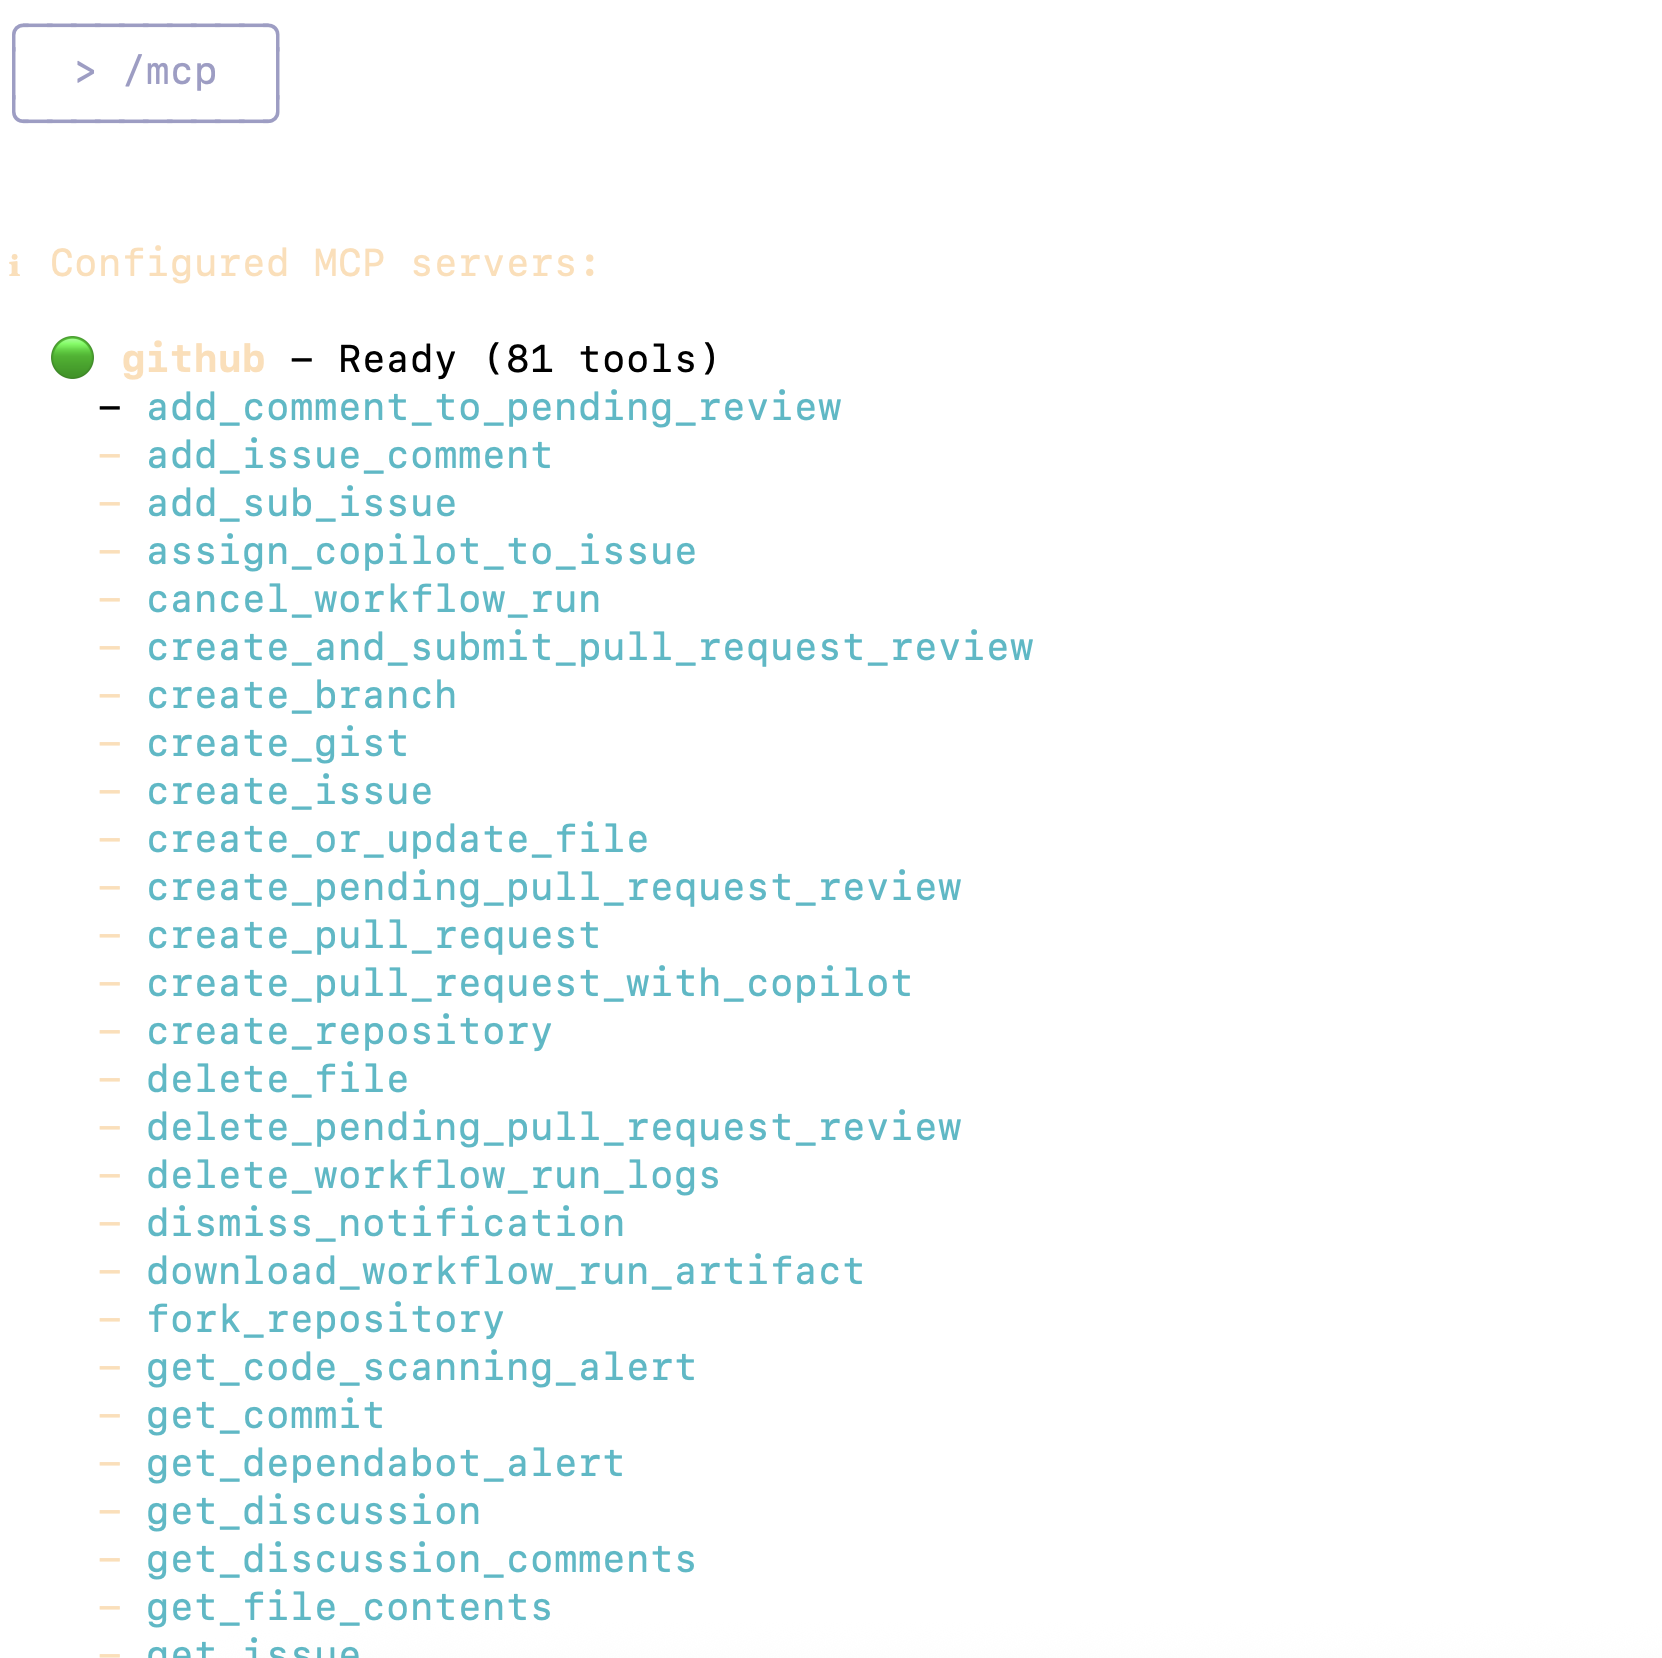Click the info icon beside Configured MCP servers
The width and height of the screenshot is (1662, 1658).
[x=14, y=265]
